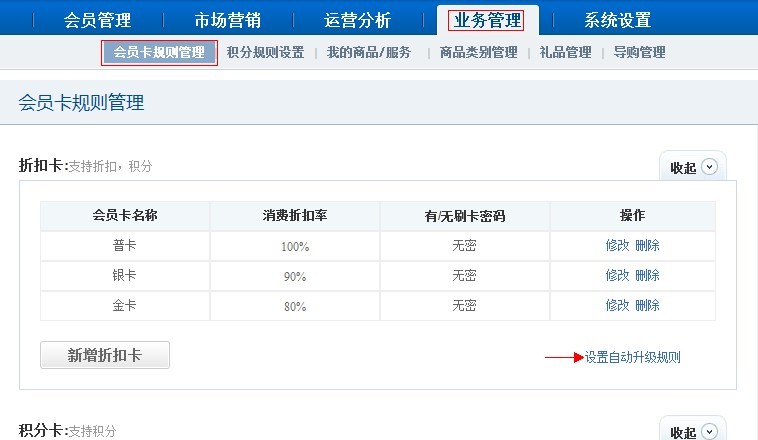The image size is (758, 440).
Task: Click 修改 for 金卡 row
Action: click(617, 306)
